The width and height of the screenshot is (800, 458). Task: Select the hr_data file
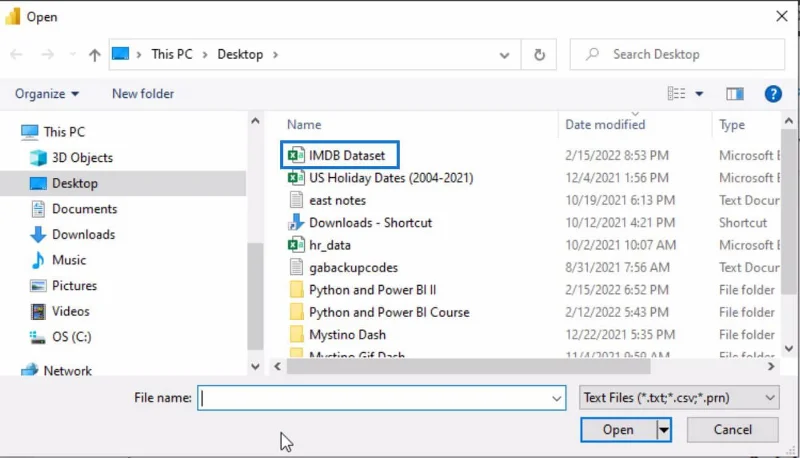[x=330, y=245]
